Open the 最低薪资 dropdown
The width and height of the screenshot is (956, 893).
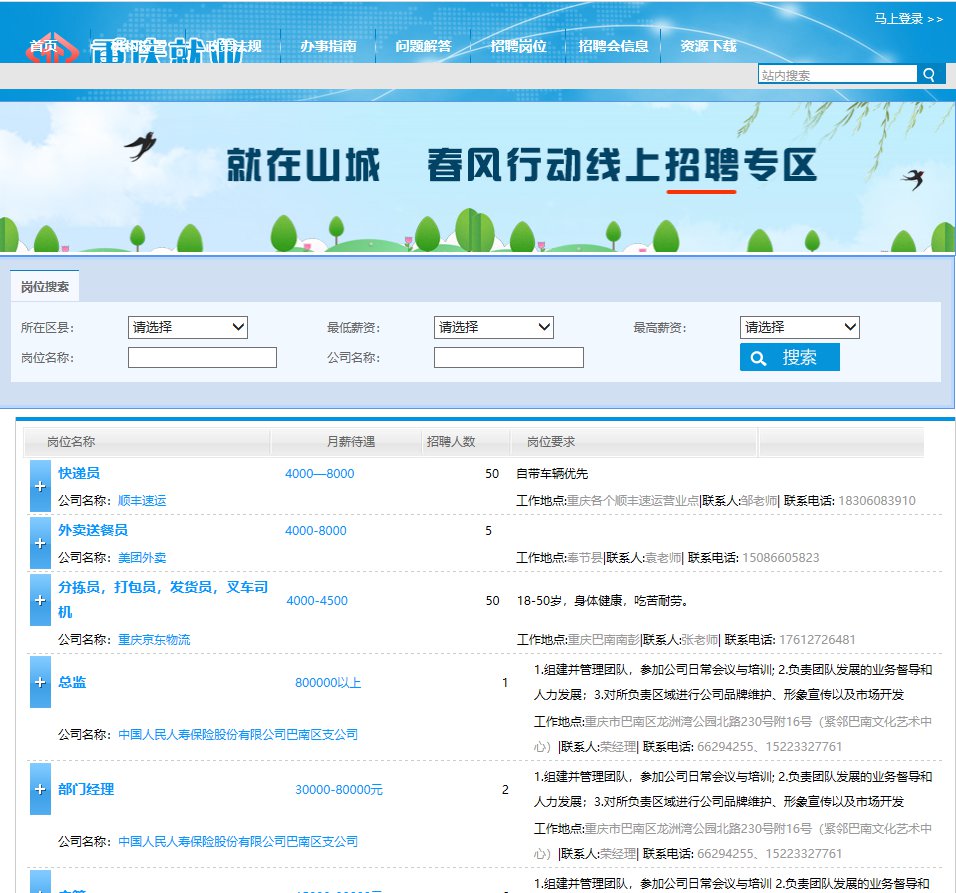493,327
